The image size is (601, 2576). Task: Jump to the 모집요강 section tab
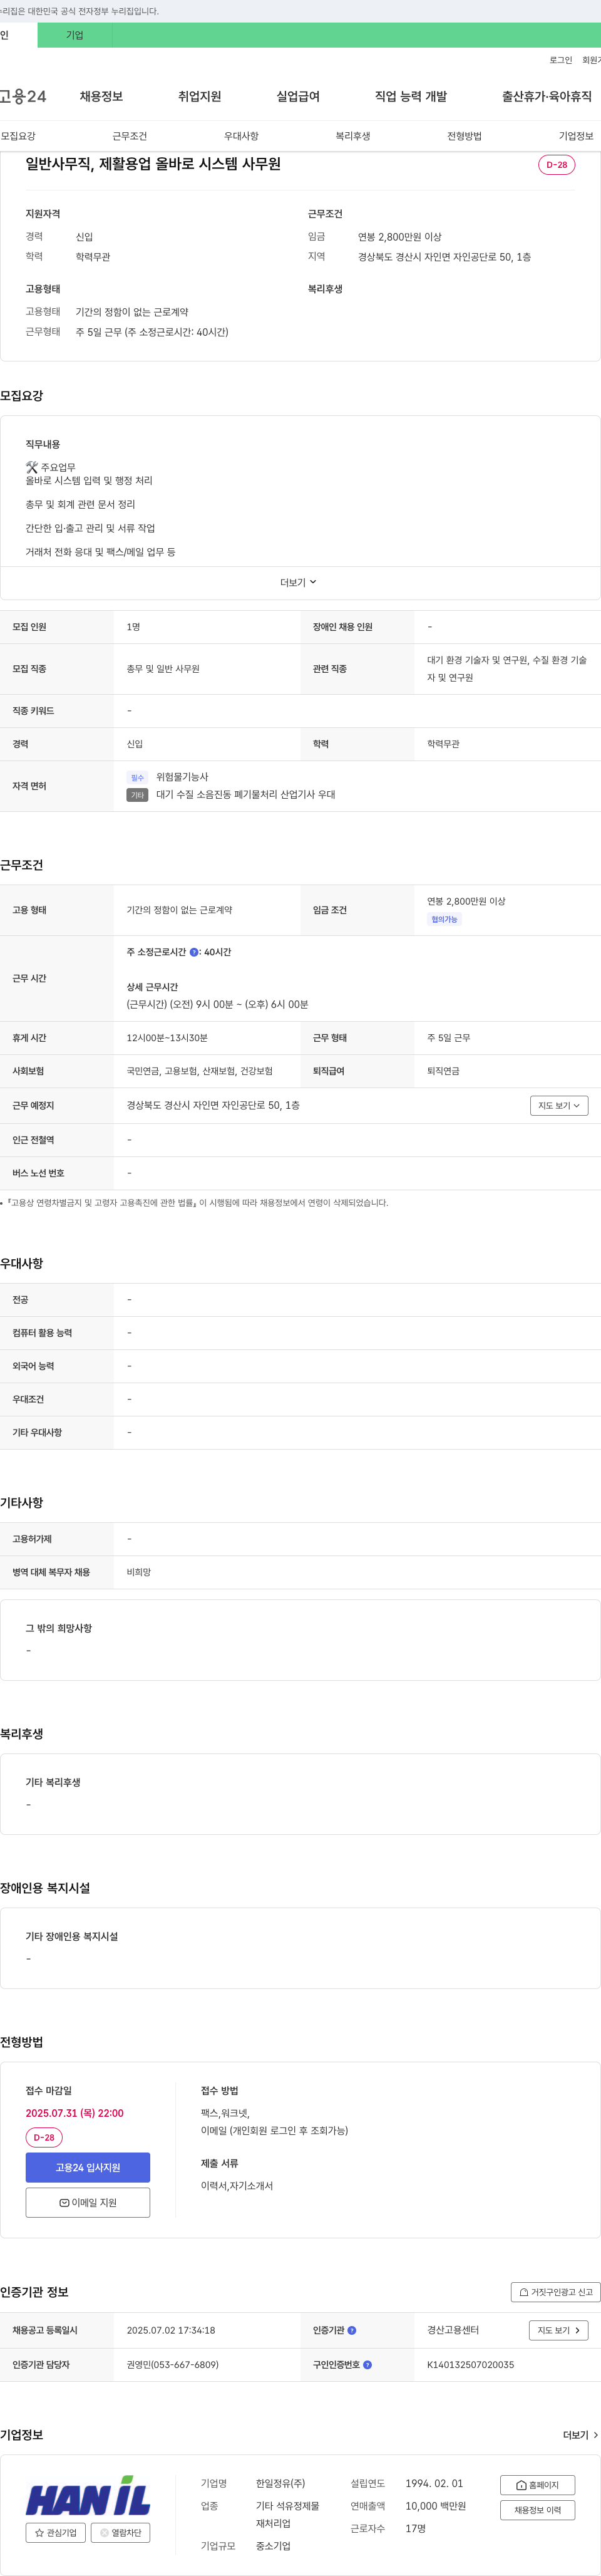click(x=18, y=136)
